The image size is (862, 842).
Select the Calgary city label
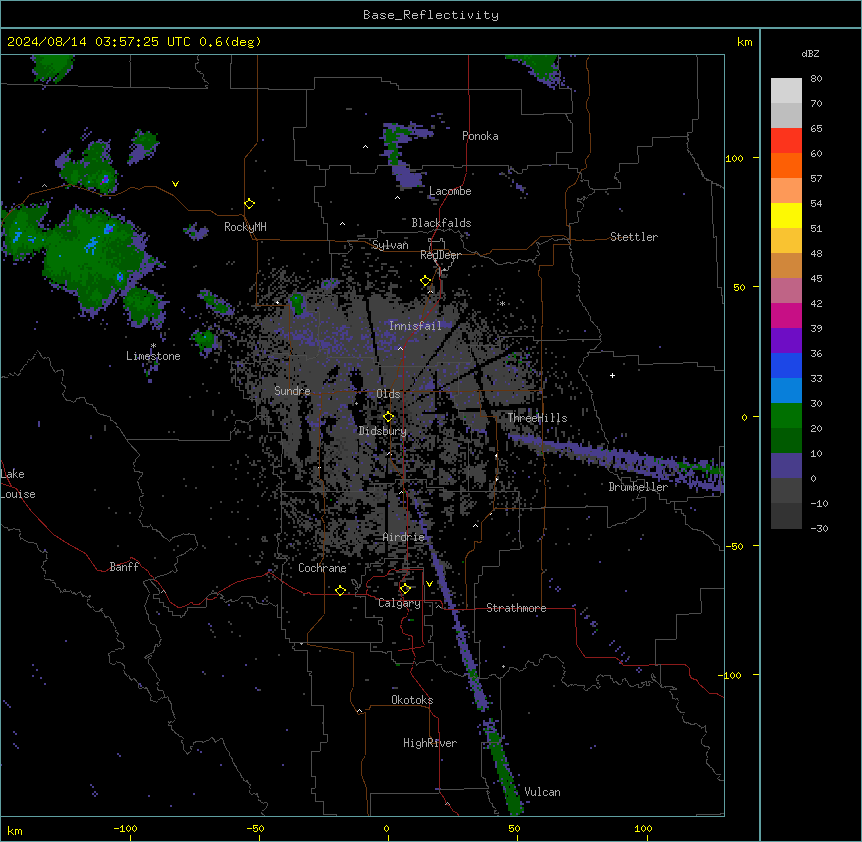pyautogui.click(x=399, y=603)
